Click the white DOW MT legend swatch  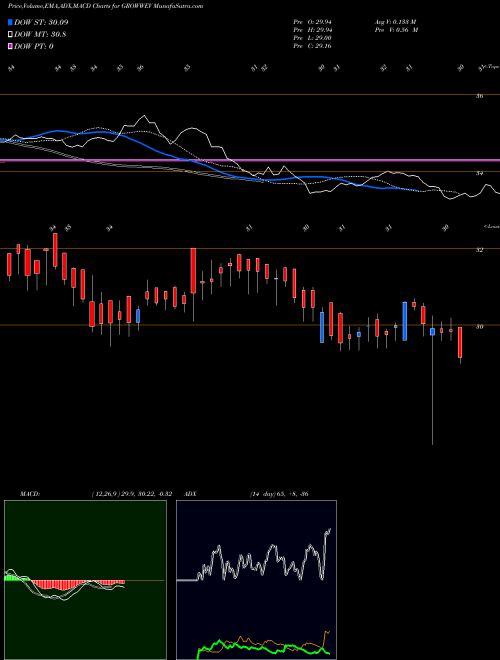[x=11, y=35]
